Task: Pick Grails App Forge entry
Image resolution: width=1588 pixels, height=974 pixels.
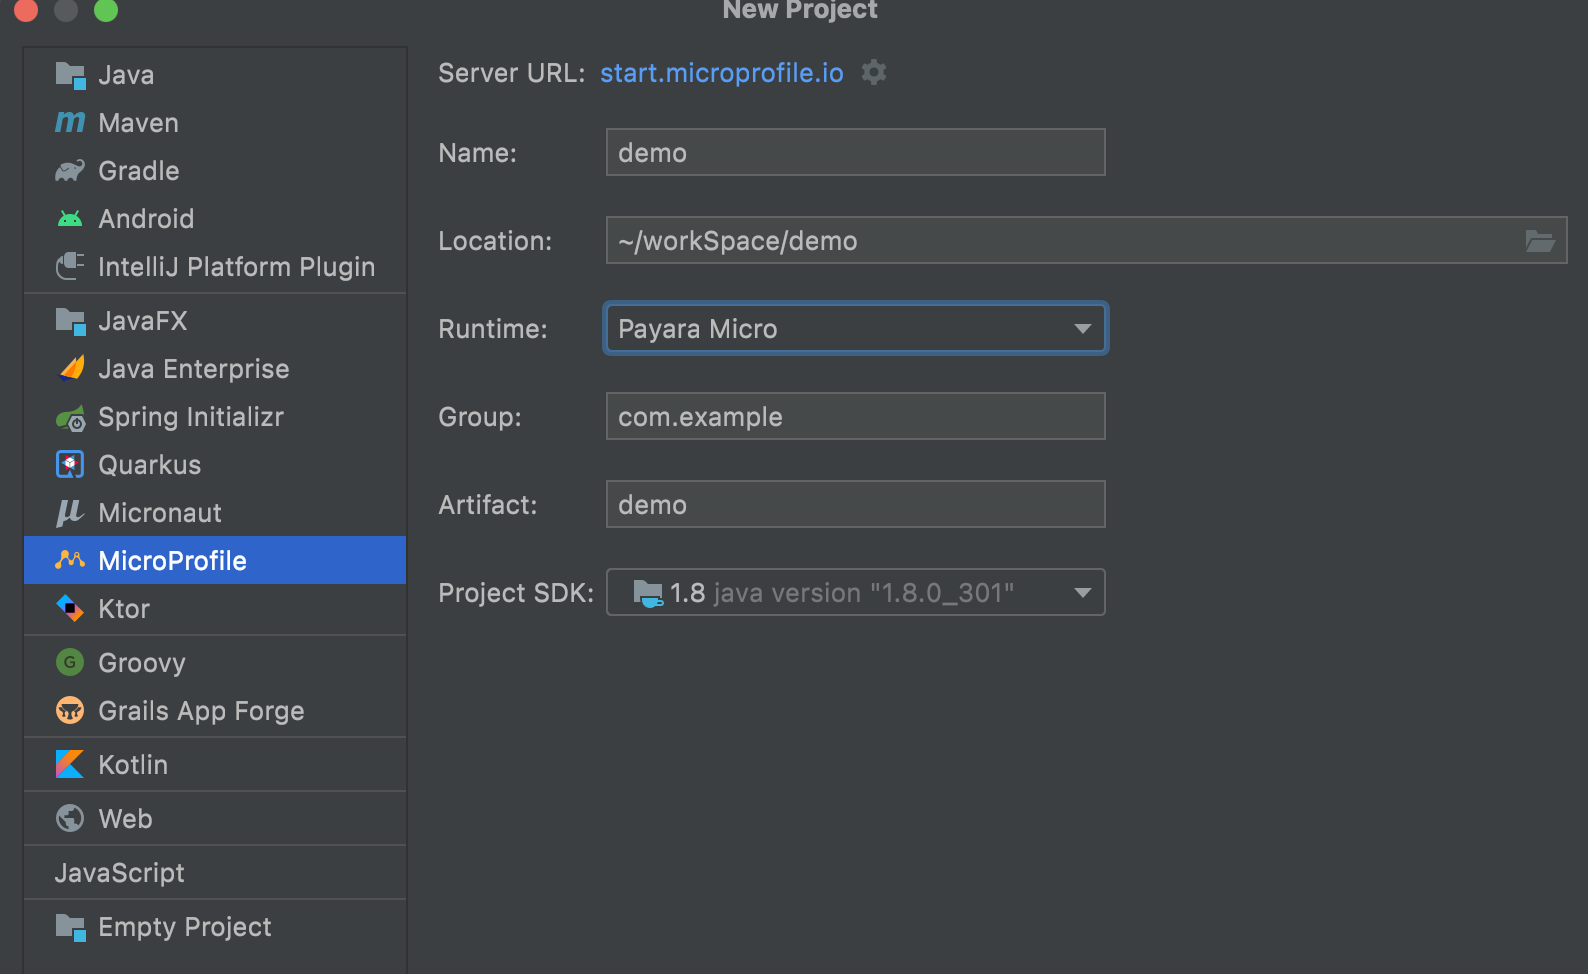Action: coord(215,711)
